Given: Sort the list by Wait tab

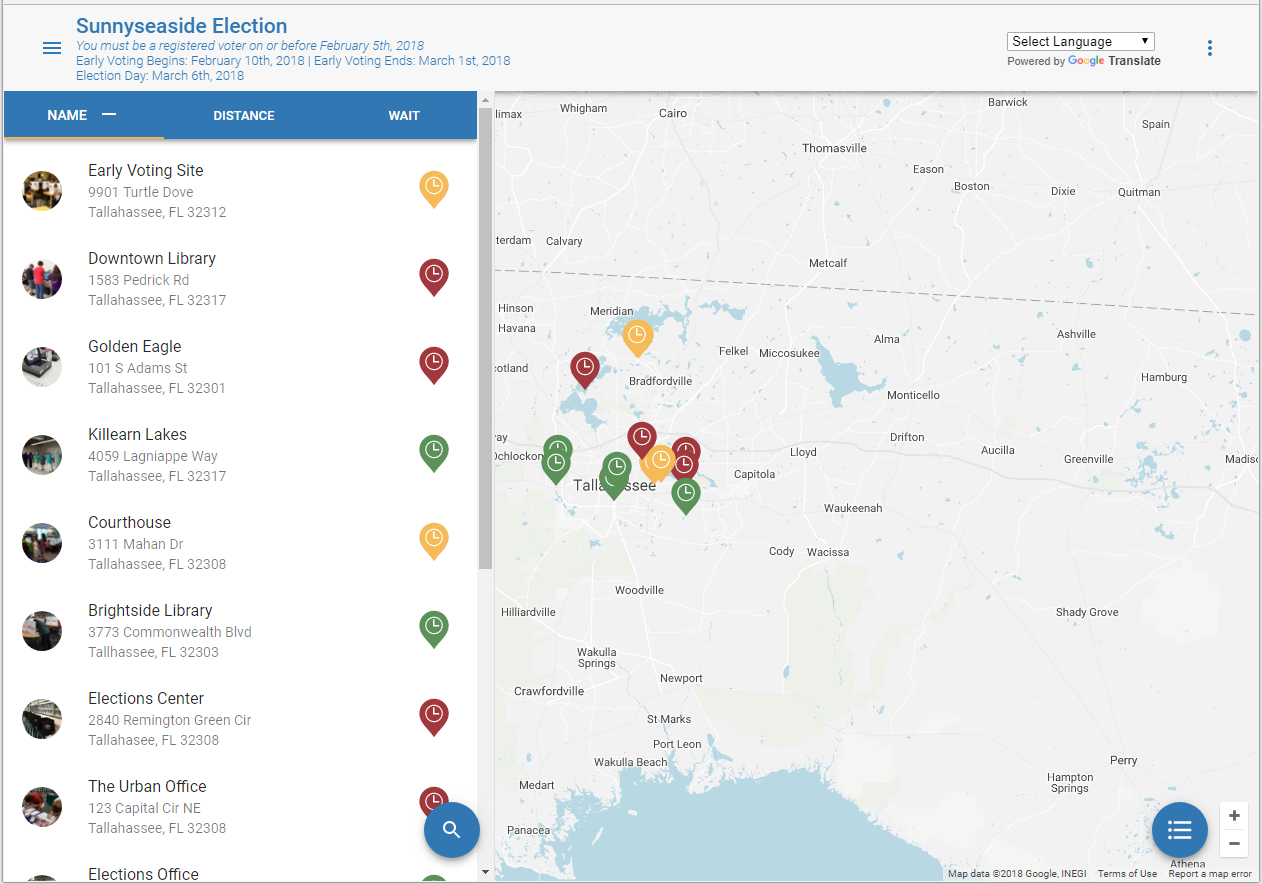Looking at the screenshot, I should click(404, 115).
